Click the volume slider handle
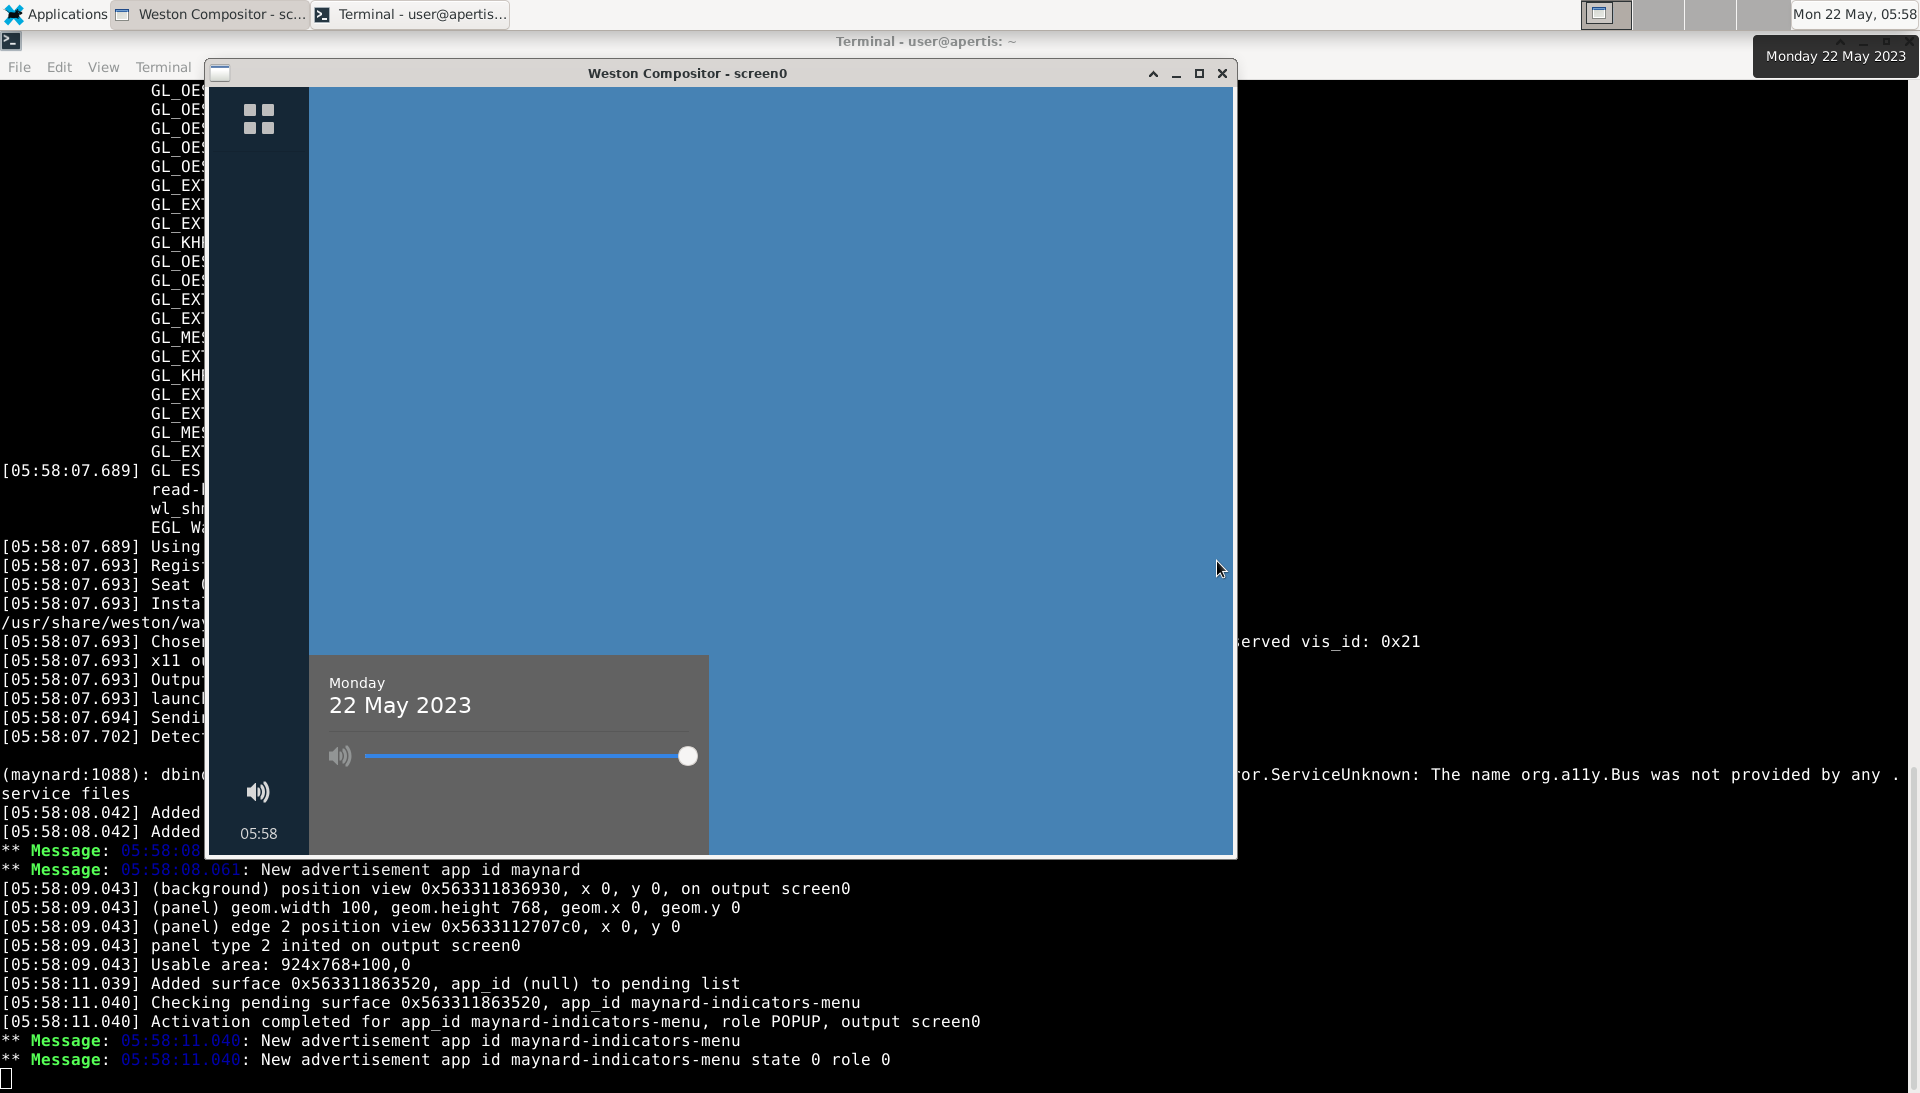Viewport: 1920px width, 1093px height. 687,756
